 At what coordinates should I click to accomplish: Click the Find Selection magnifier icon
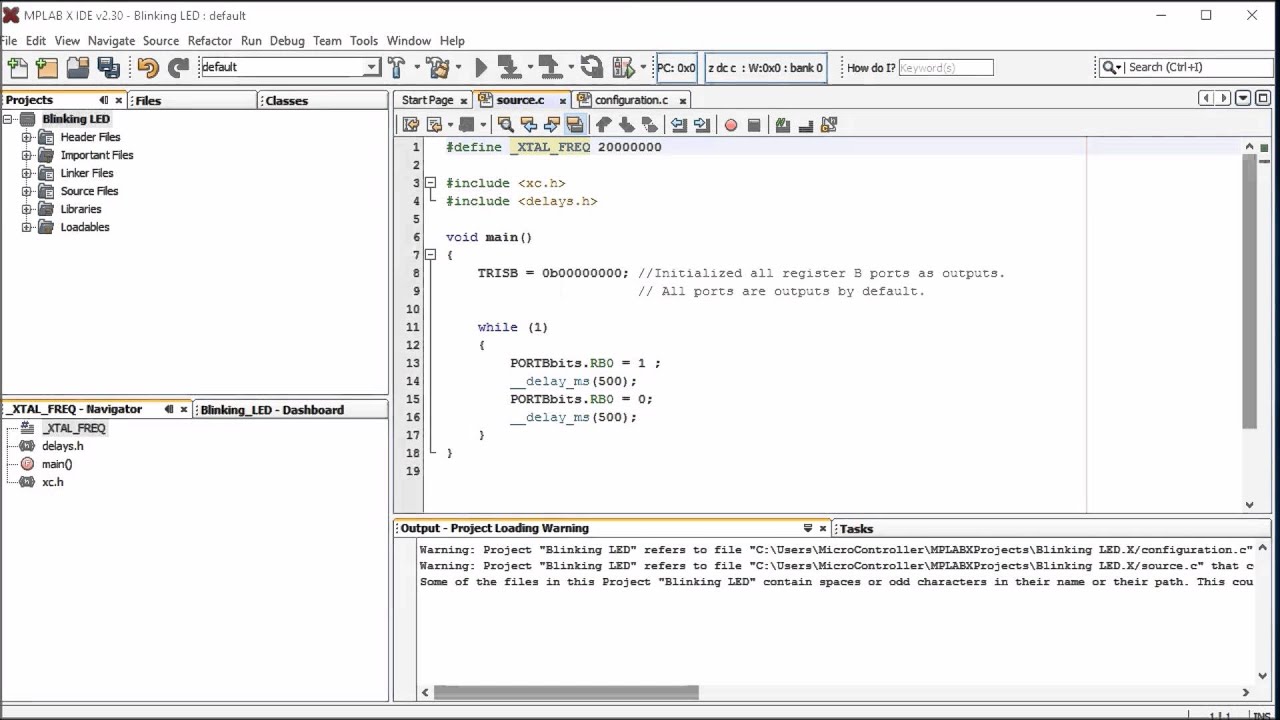point(505,125)
